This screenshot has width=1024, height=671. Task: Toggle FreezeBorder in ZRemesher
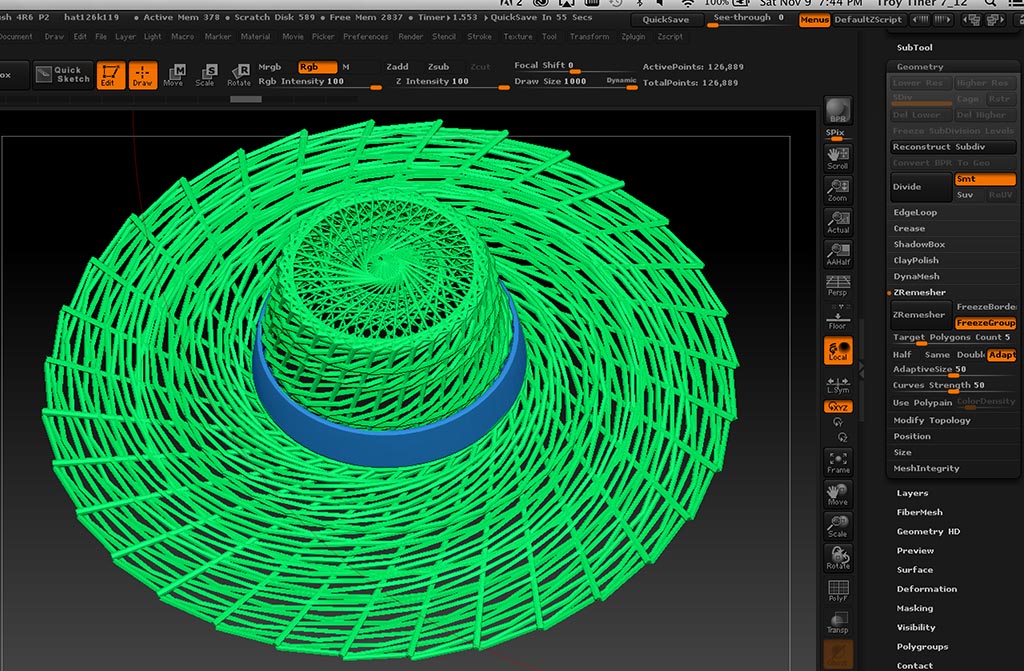coord(985,306)
